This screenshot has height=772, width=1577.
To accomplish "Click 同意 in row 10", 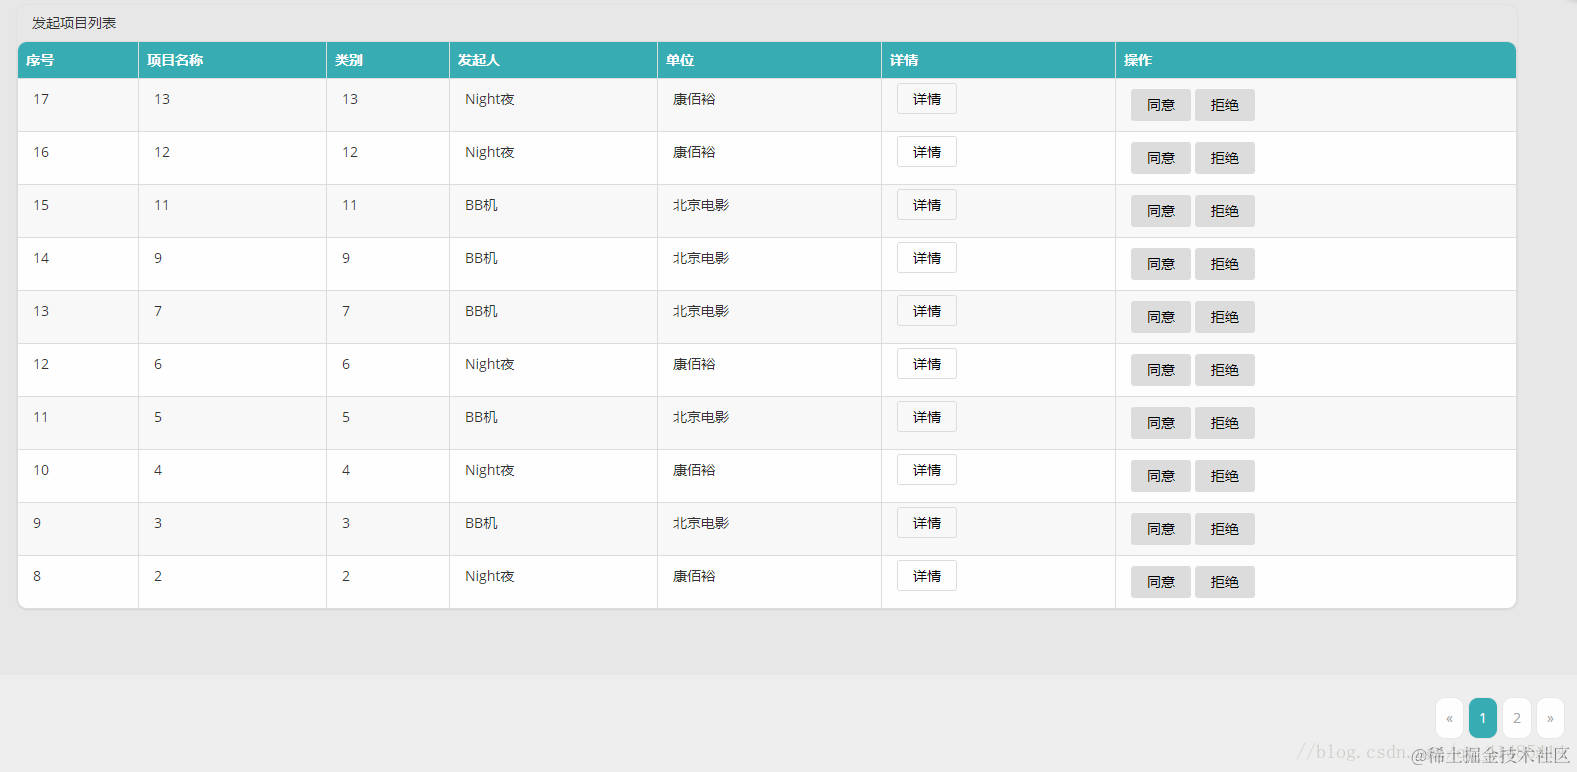I will pyautogui.click(x=1160, y=476).
